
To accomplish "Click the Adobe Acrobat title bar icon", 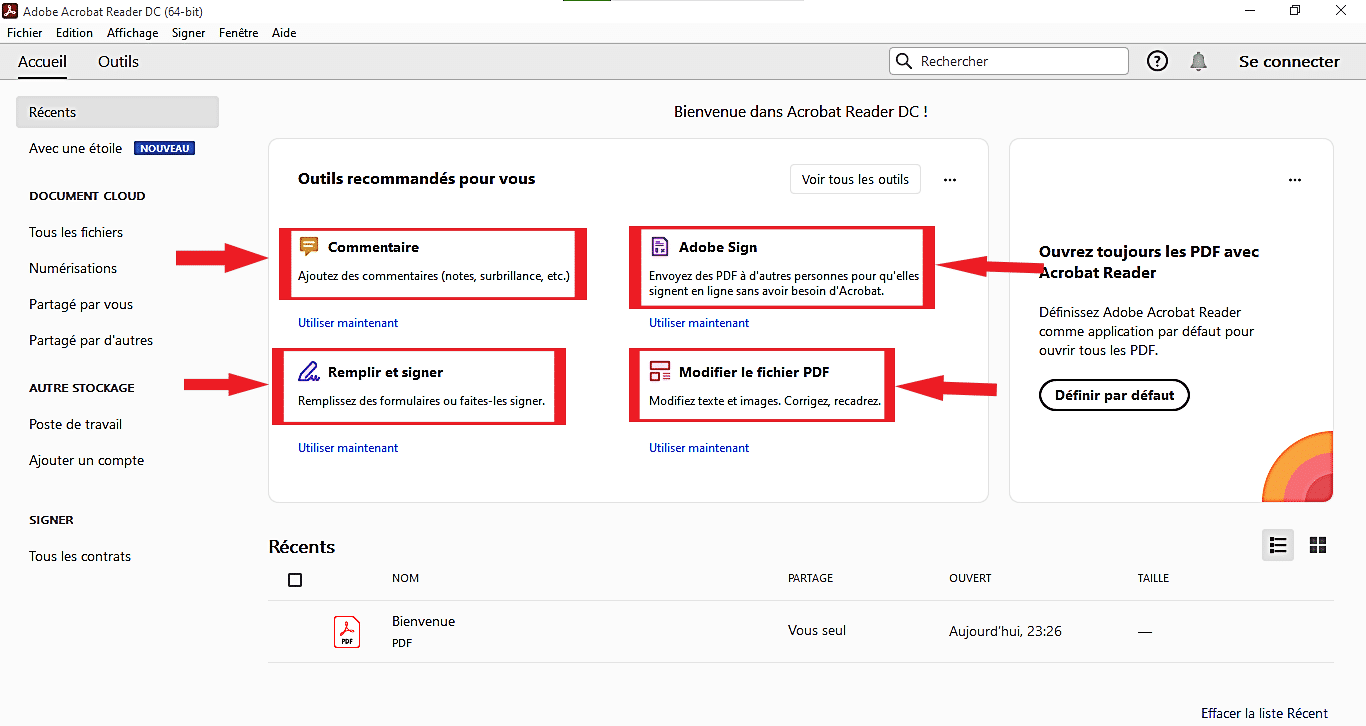I will 12,11.
